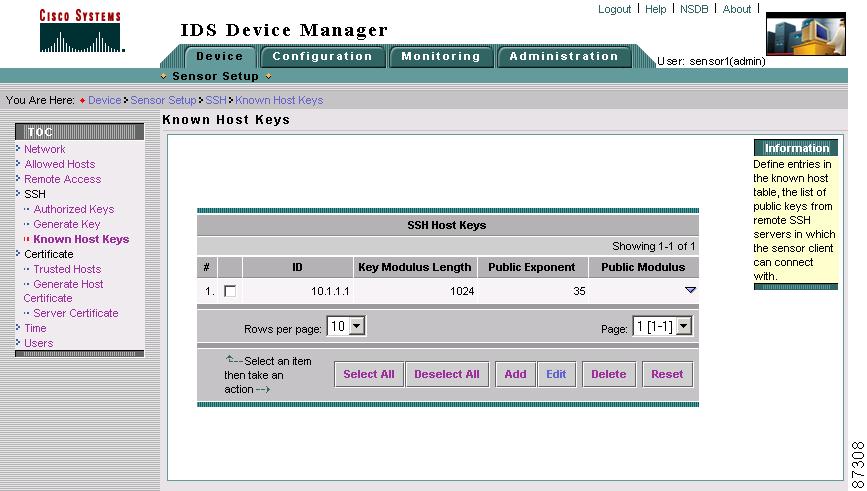Click the Public Modulus column header
This screenshot has width=867, height=491.
click(x=643, y=267)
